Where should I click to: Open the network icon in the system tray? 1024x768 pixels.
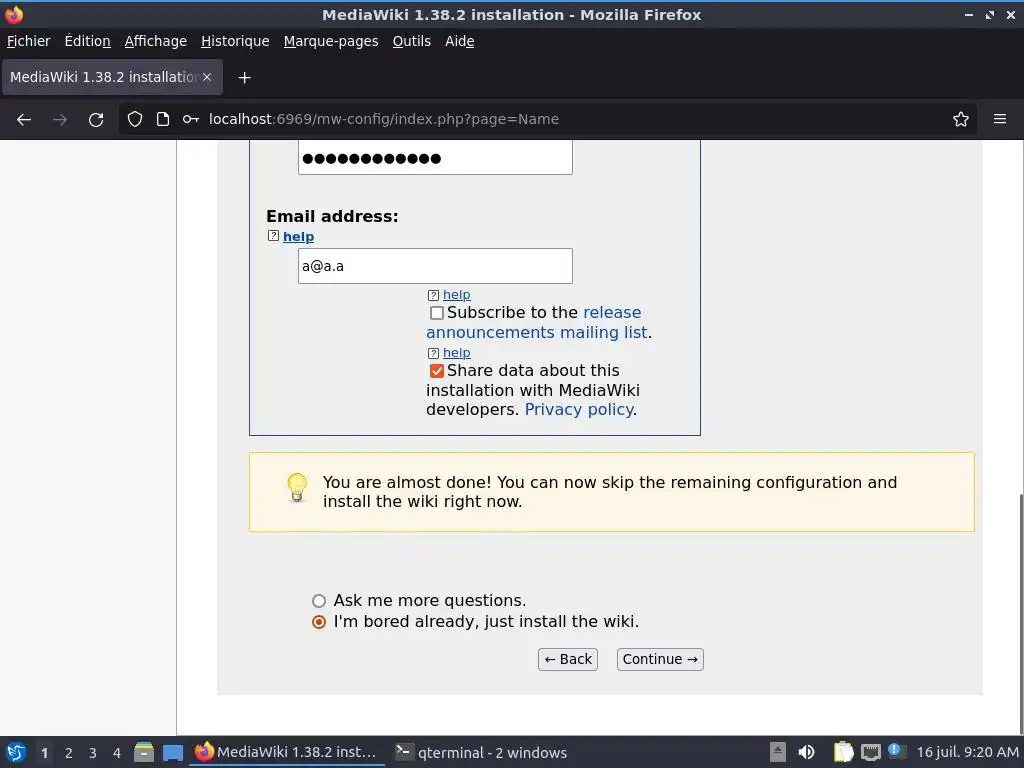coord(871,752)
